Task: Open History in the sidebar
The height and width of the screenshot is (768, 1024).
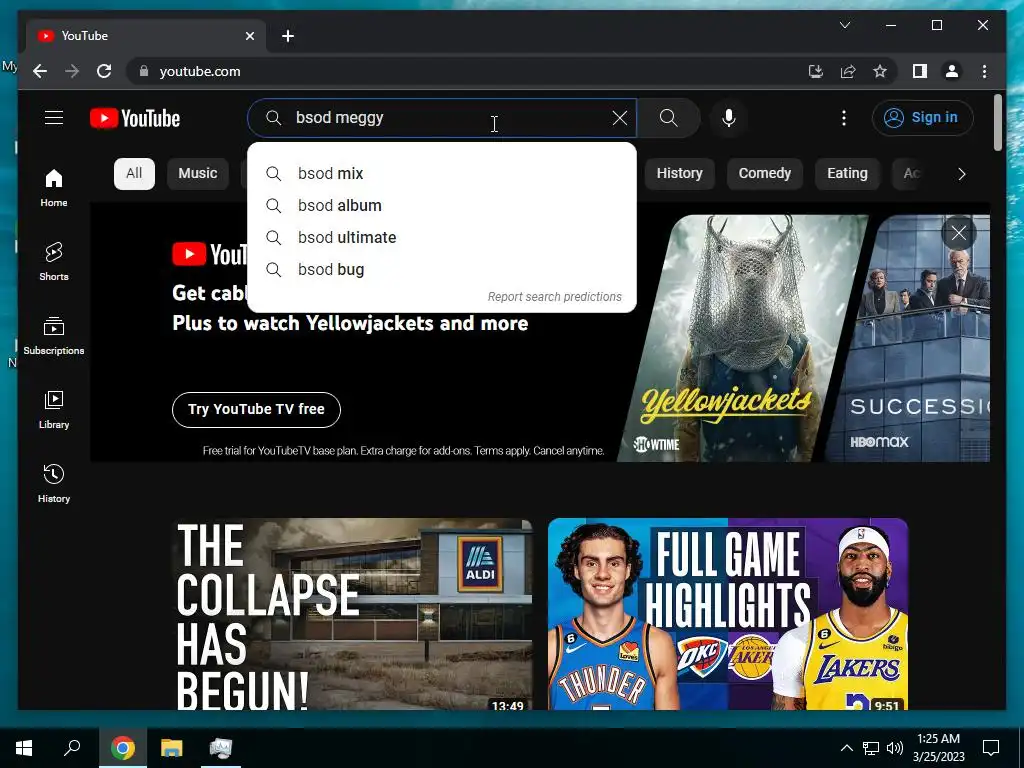Action: click(54, 484)
